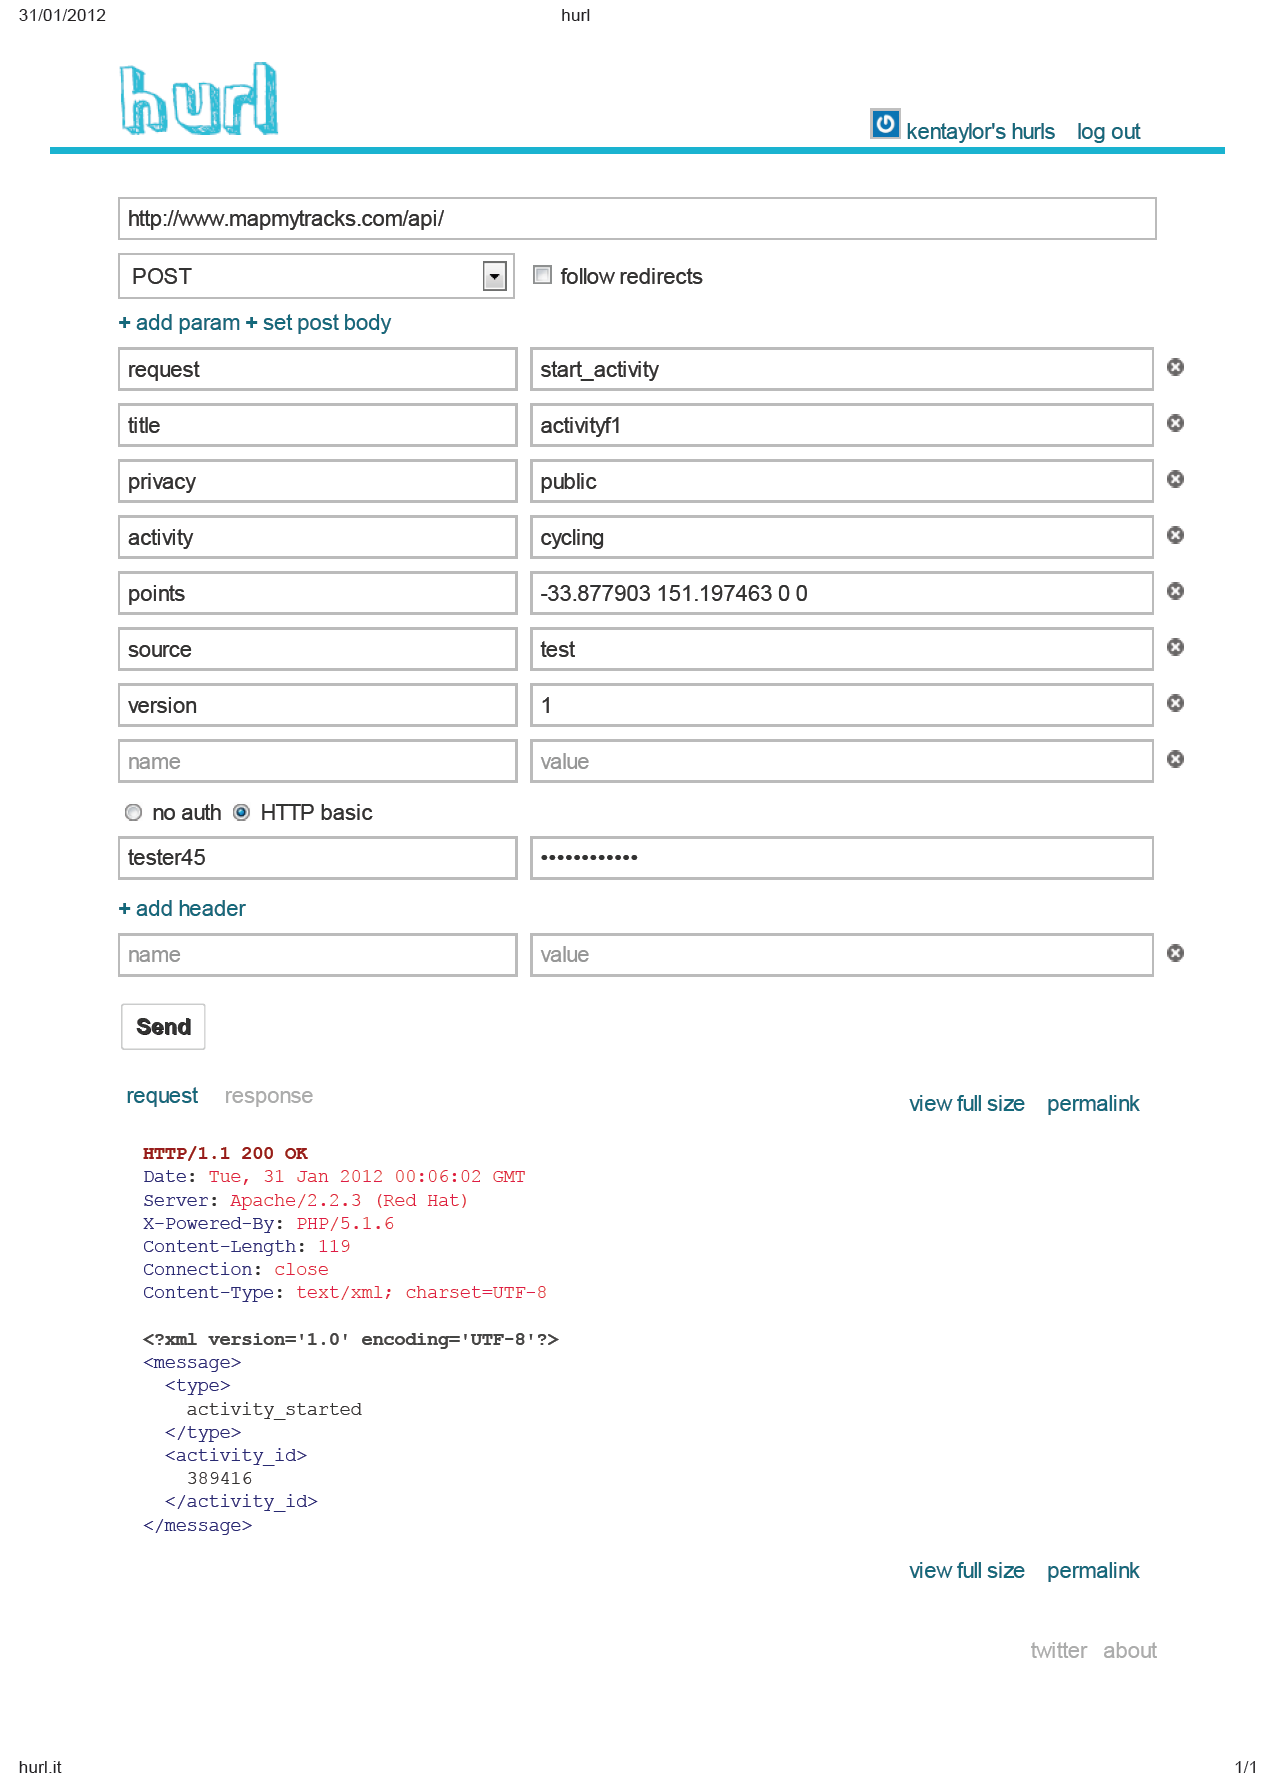Open the top permalink link
The image size is (1288, 1782).
(x=1092, y=1104)
